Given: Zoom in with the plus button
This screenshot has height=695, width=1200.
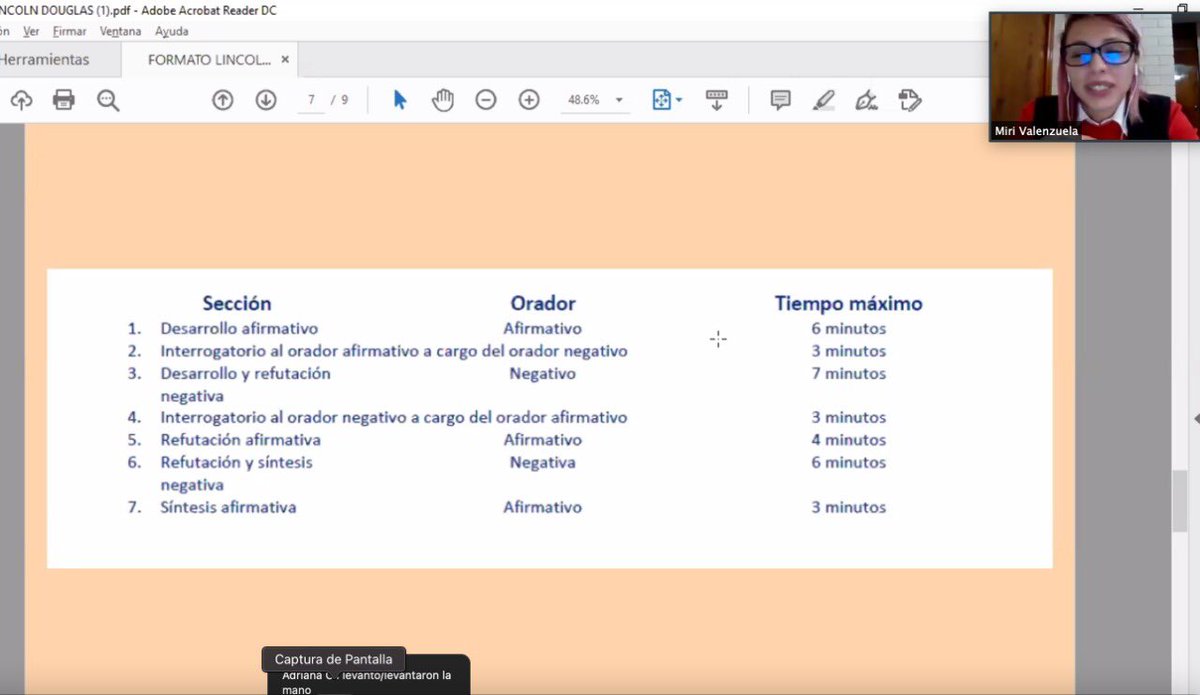Looking at the screenshot, I should (529, 100).
